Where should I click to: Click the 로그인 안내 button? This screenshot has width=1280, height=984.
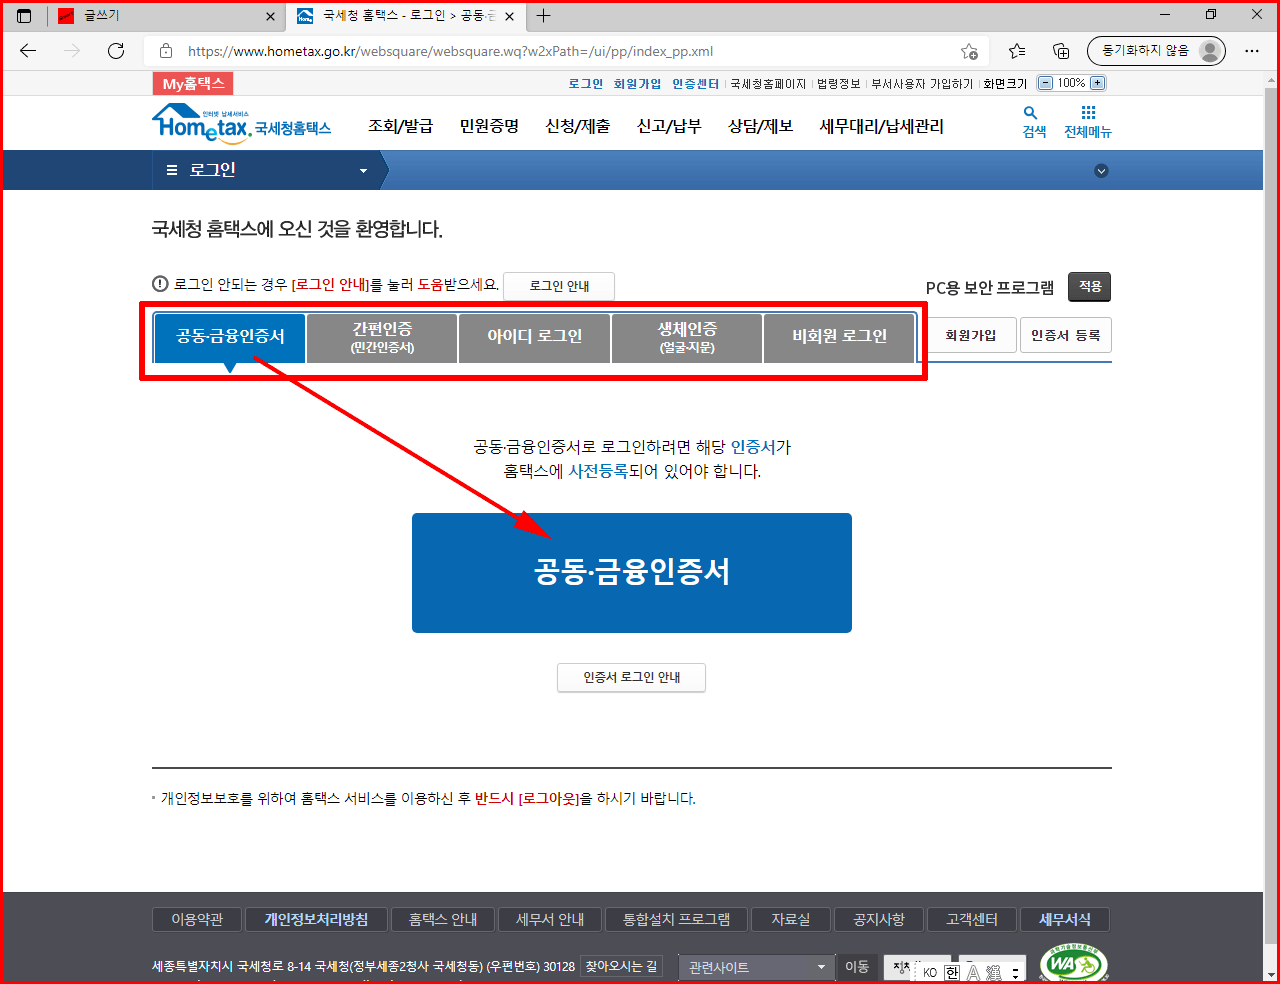click(x=559, y=286)
